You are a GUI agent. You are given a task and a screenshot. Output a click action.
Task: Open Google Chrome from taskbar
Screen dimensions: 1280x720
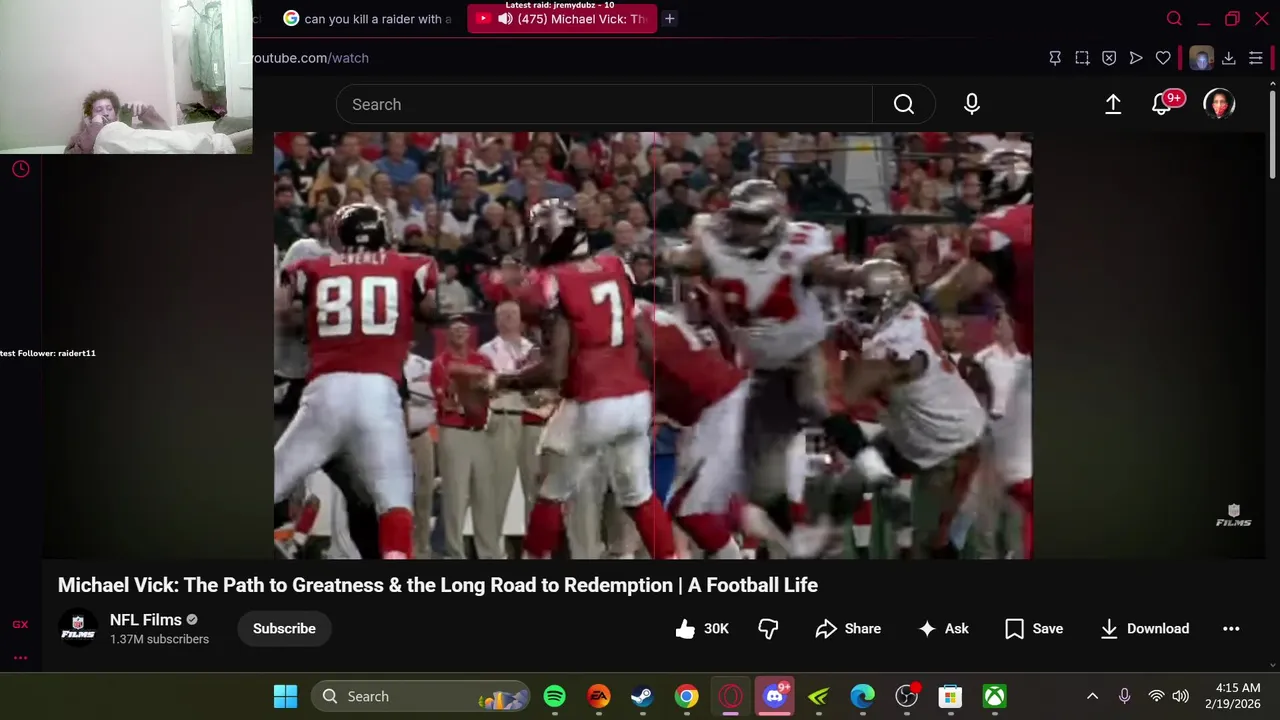[x=686, y=696]
